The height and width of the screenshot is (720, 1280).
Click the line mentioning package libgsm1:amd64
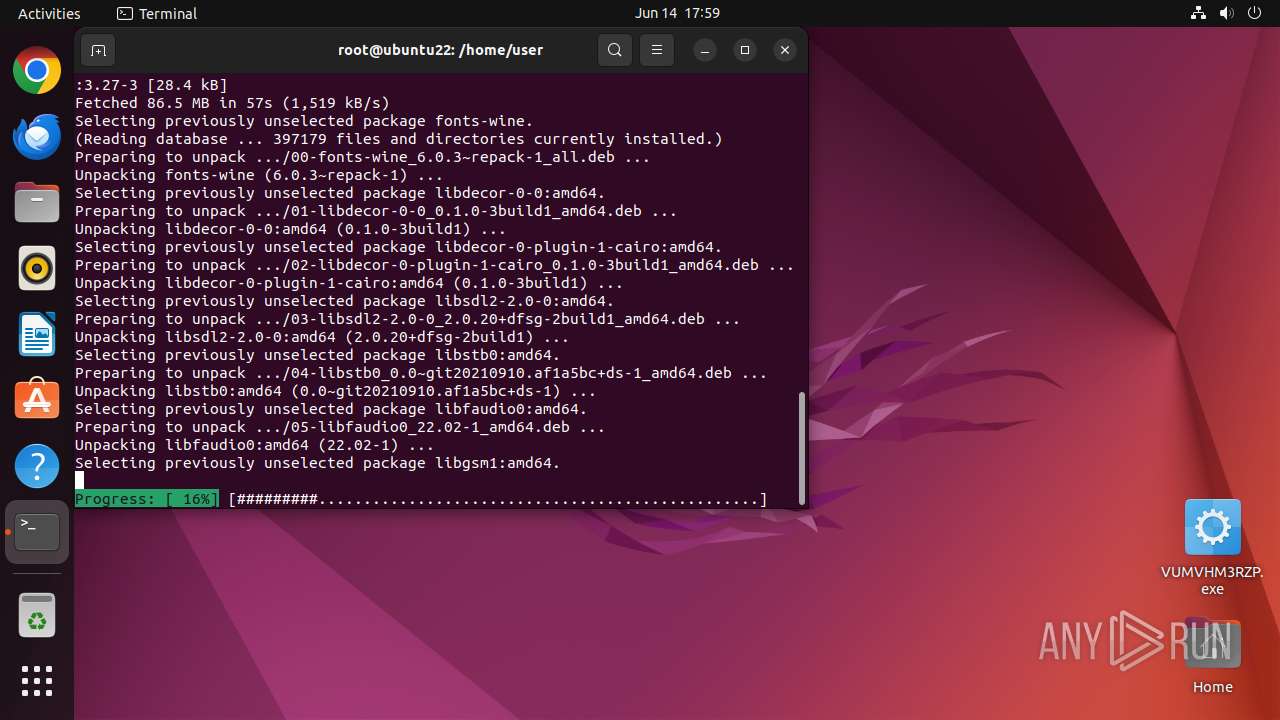coord(317,463)
